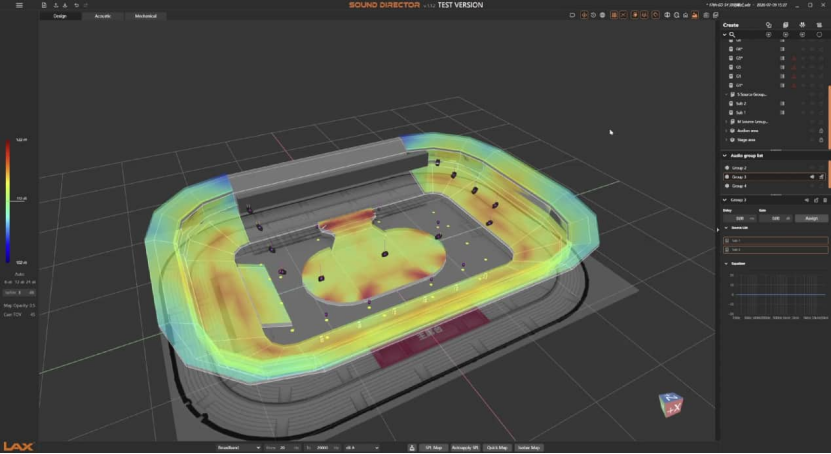Click the Map Opacity value
The height and width of the screenshot is (454, 831).
33,306
